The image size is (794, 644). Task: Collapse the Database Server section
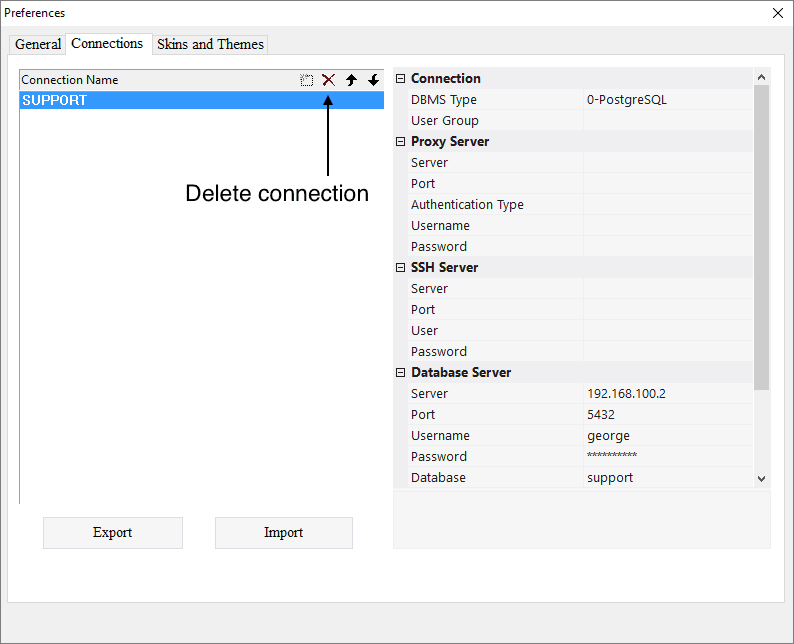click(401, 373)
